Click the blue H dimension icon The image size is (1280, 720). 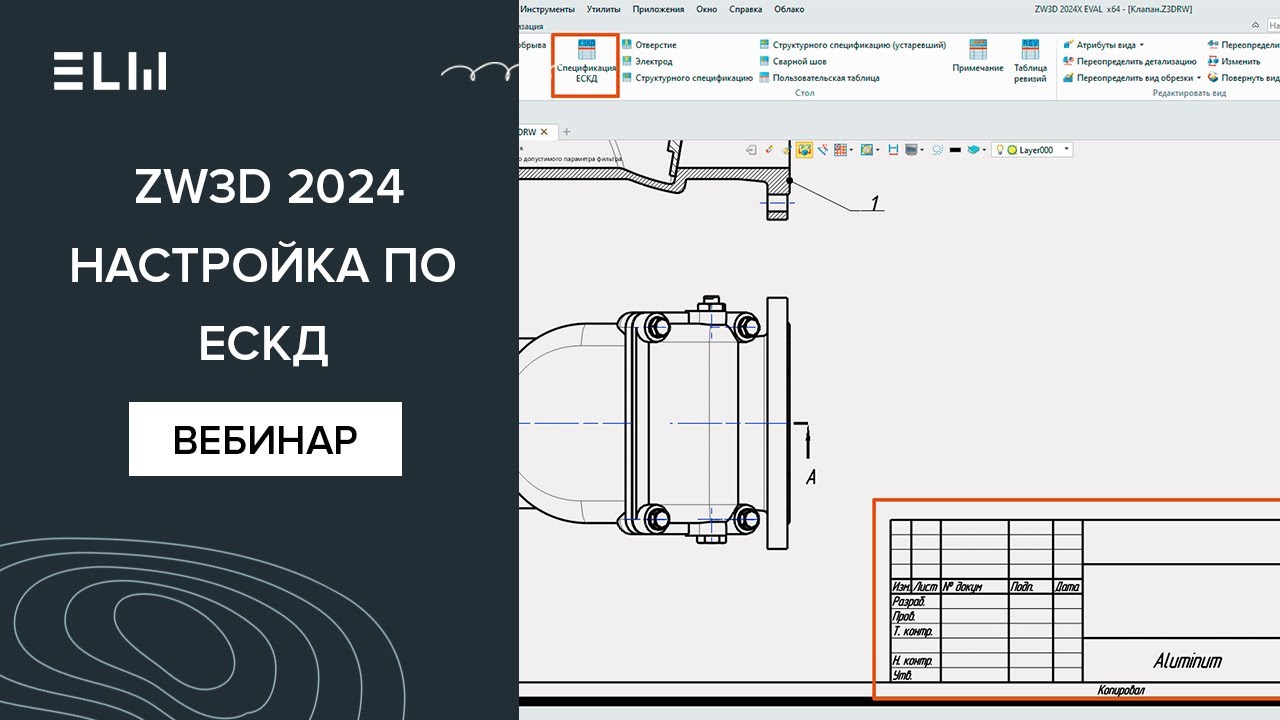894,150
